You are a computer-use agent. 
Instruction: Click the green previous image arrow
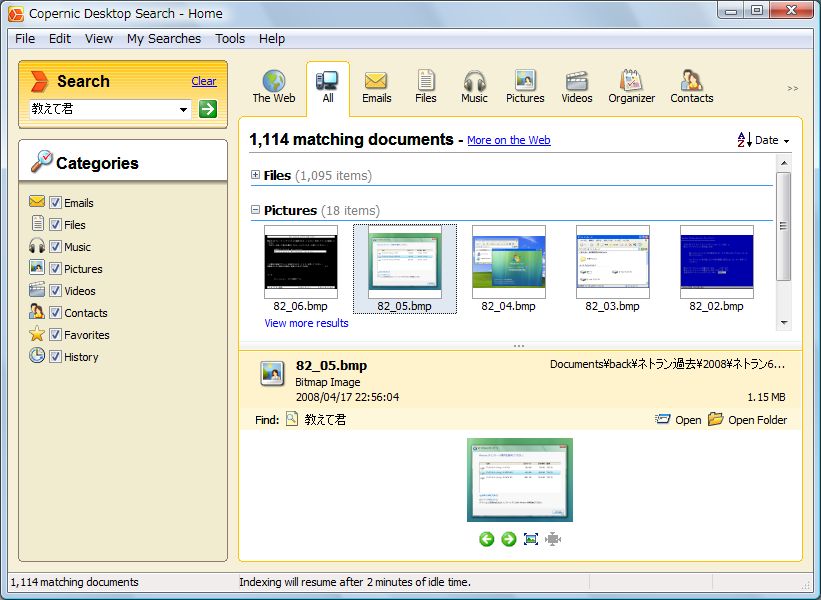486,539
